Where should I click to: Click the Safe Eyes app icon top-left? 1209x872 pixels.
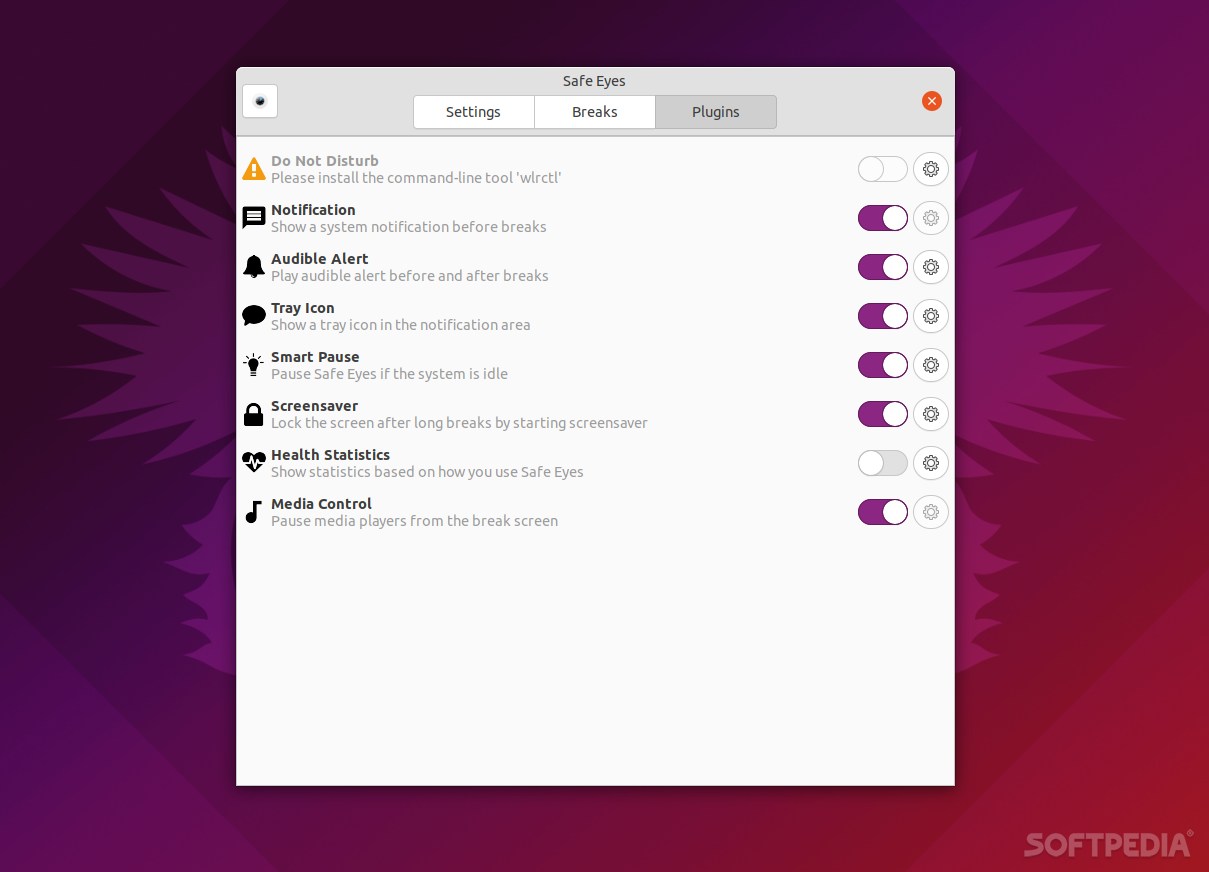click(x=259, y=101)
